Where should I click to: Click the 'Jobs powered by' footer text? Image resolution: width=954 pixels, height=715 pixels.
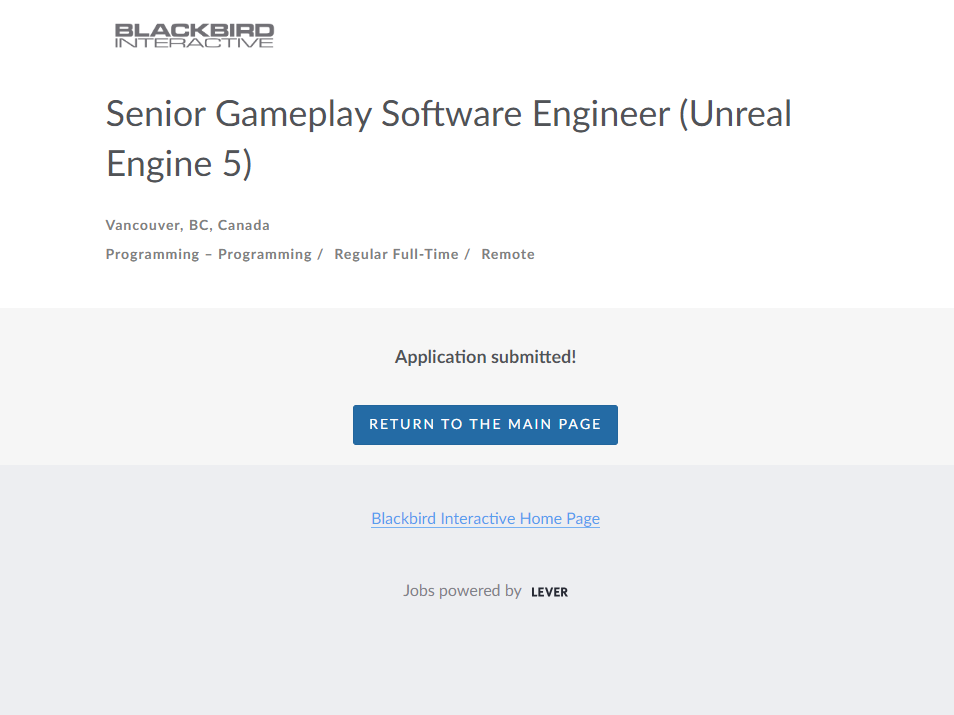coord(462,591)
